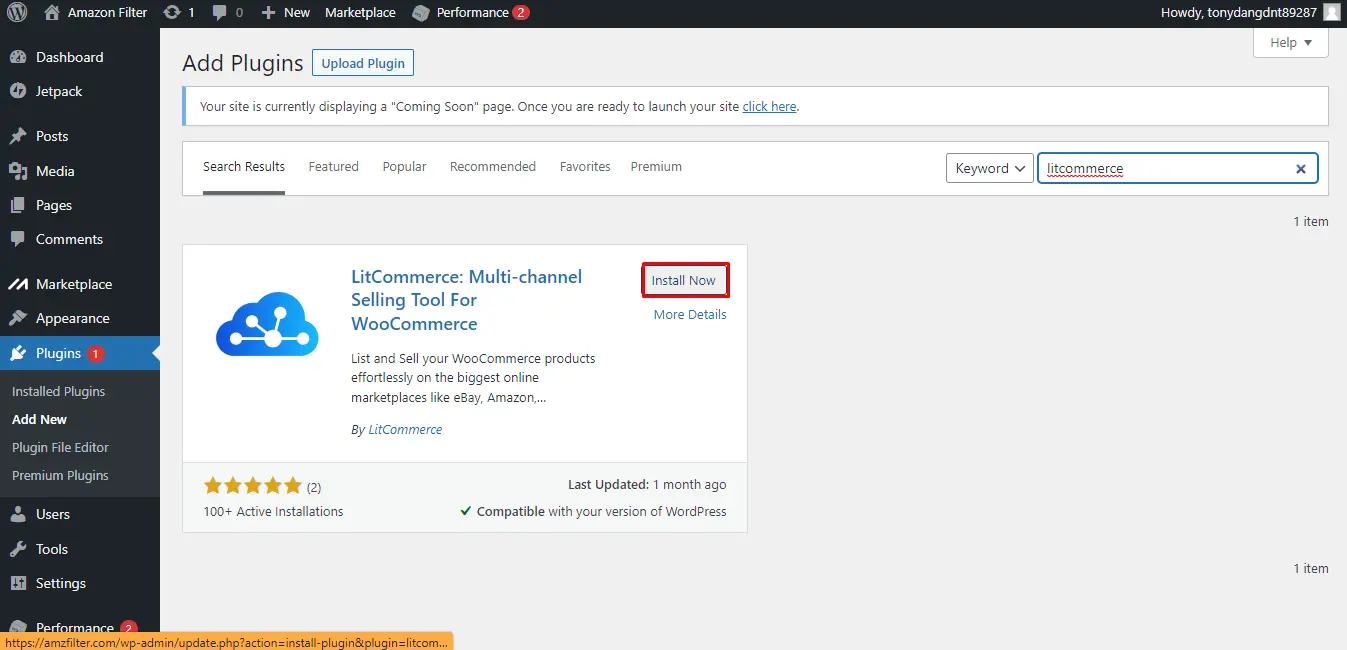Click Marketplace in the top admin bar
Image resolution: width=1347 pixels, height=650 pixels.
pyautogui.click(x=360, y=13)
